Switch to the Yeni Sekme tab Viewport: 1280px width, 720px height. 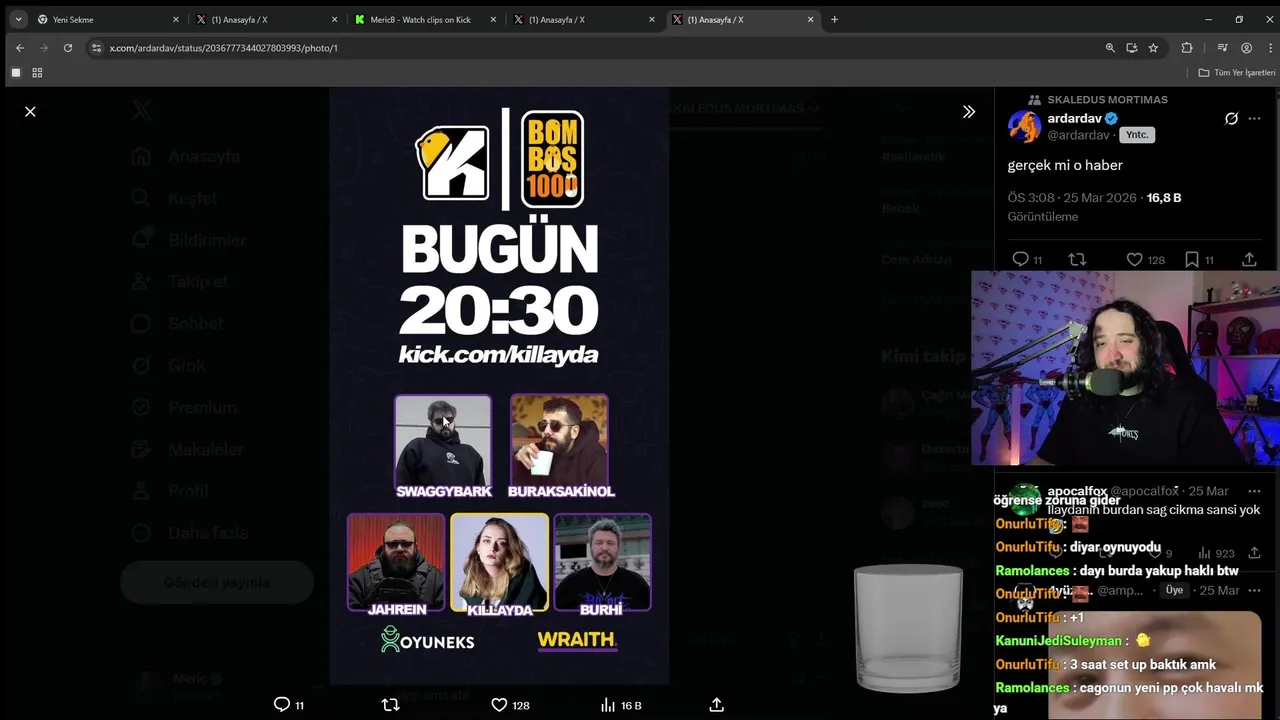tap(108, 19)
